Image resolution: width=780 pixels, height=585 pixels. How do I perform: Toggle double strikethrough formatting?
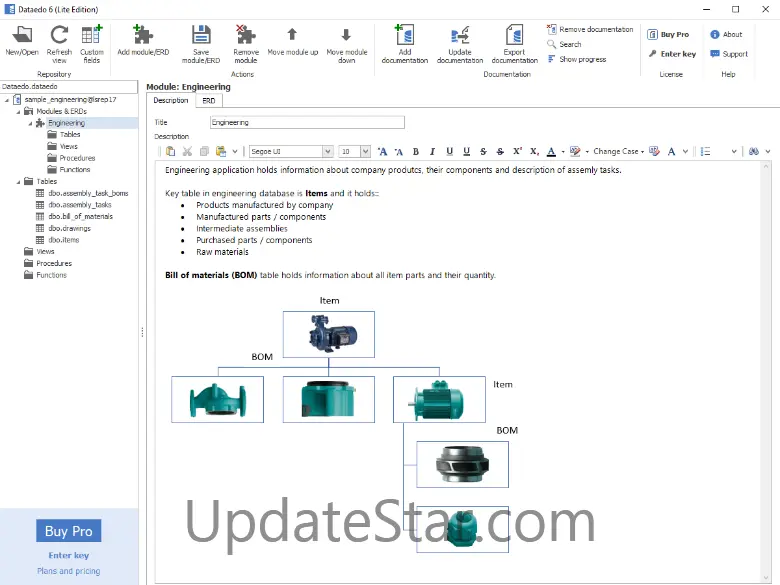coord(500,151)
